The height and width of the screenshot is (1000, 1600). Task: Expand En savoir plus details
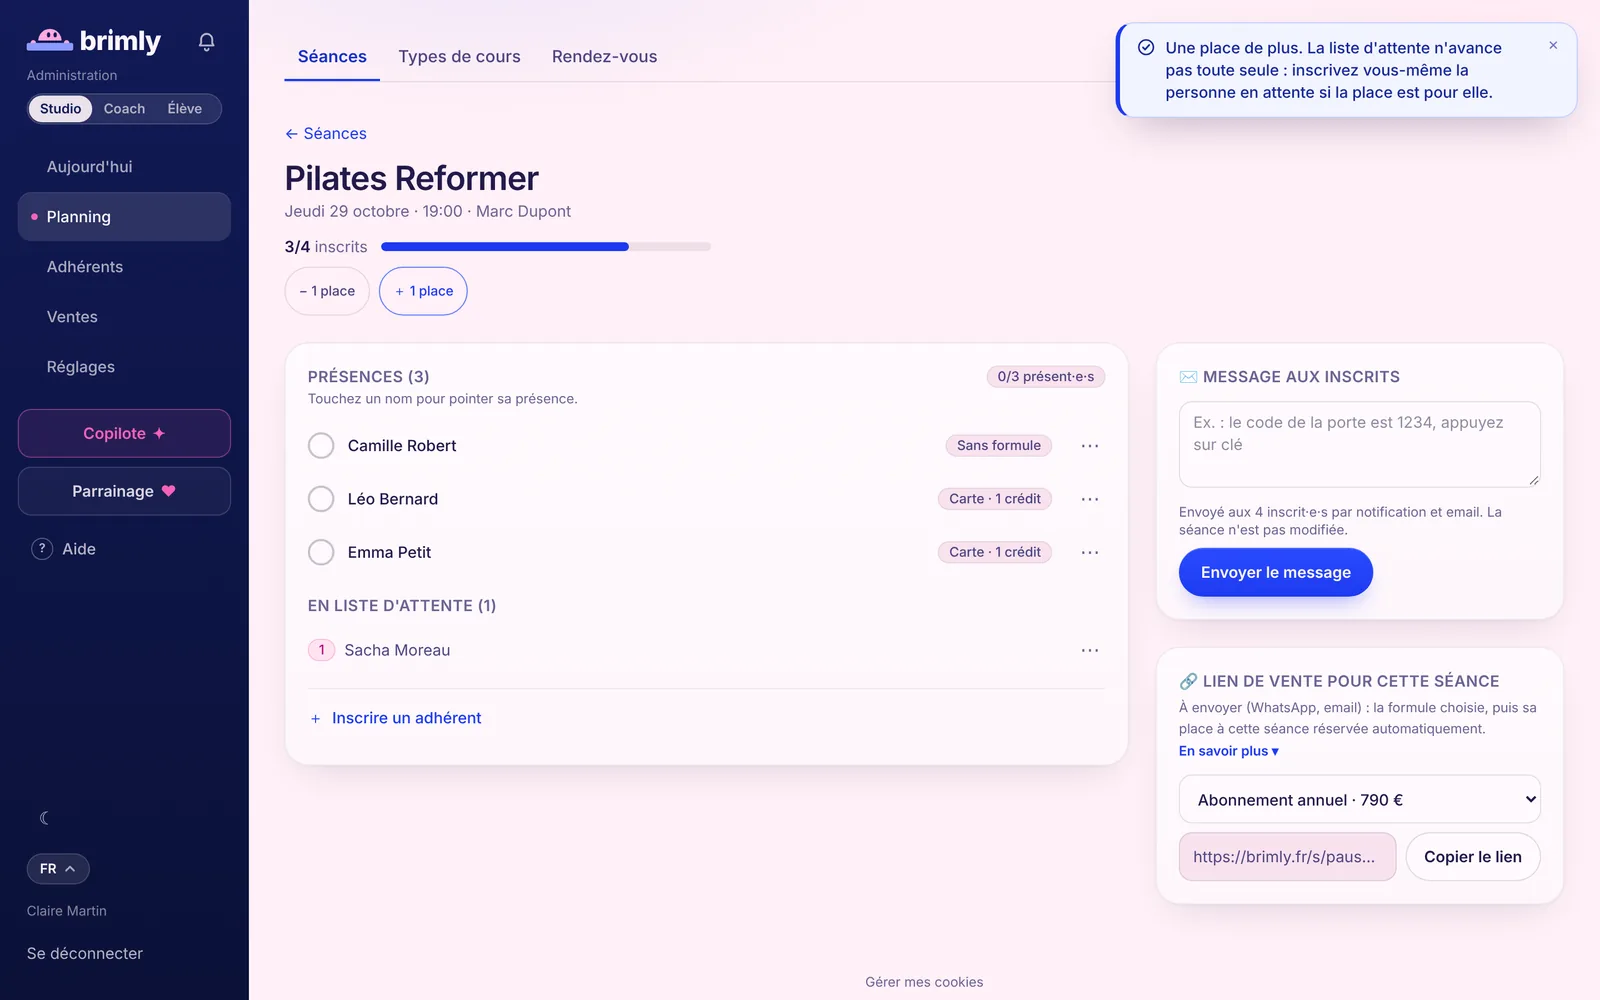tap(1229, 751)
